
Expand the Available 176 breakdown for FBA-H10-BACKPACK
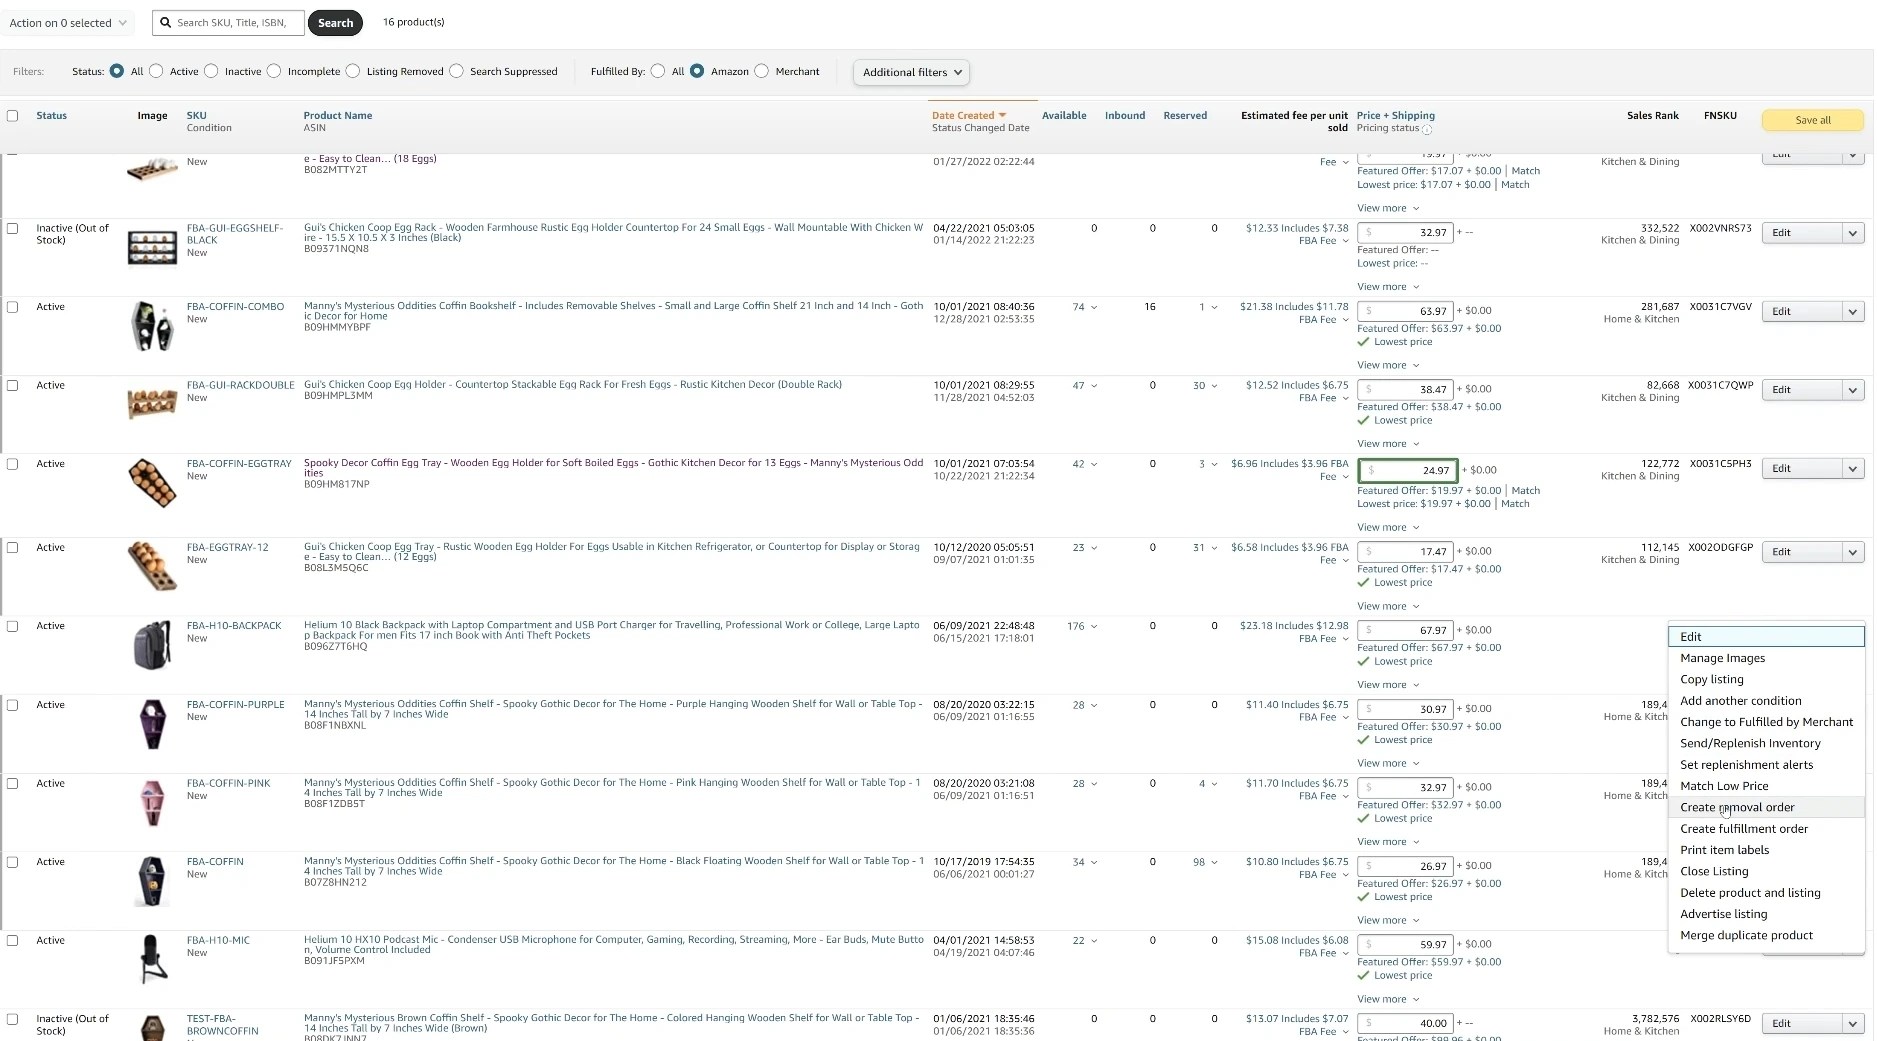click(x=1082, y=626)
